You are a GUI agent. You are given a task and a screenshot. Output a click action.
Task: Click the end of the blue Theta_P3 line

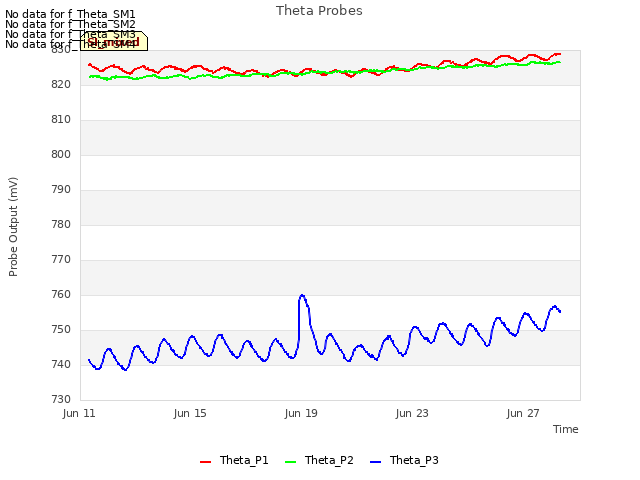coord(560,311)
